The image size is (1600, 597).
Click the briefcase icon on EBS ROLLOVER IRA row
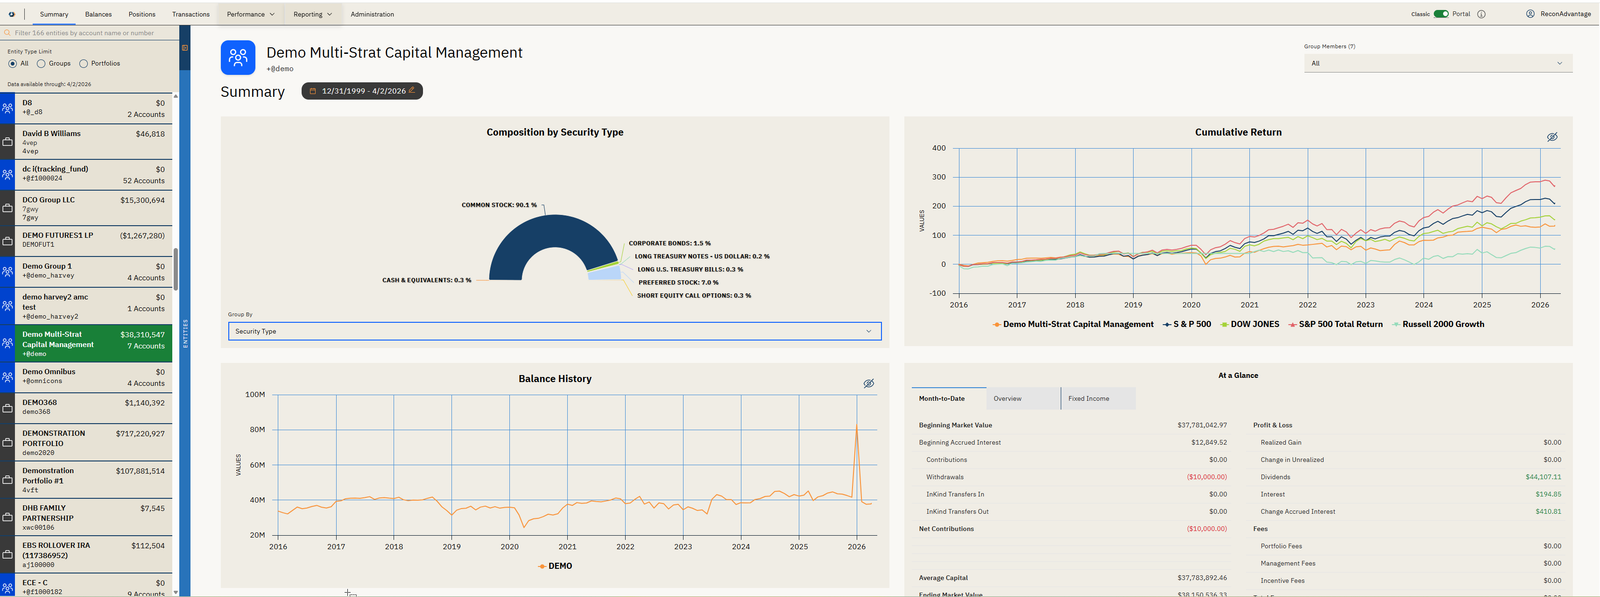tap(7, 554)
